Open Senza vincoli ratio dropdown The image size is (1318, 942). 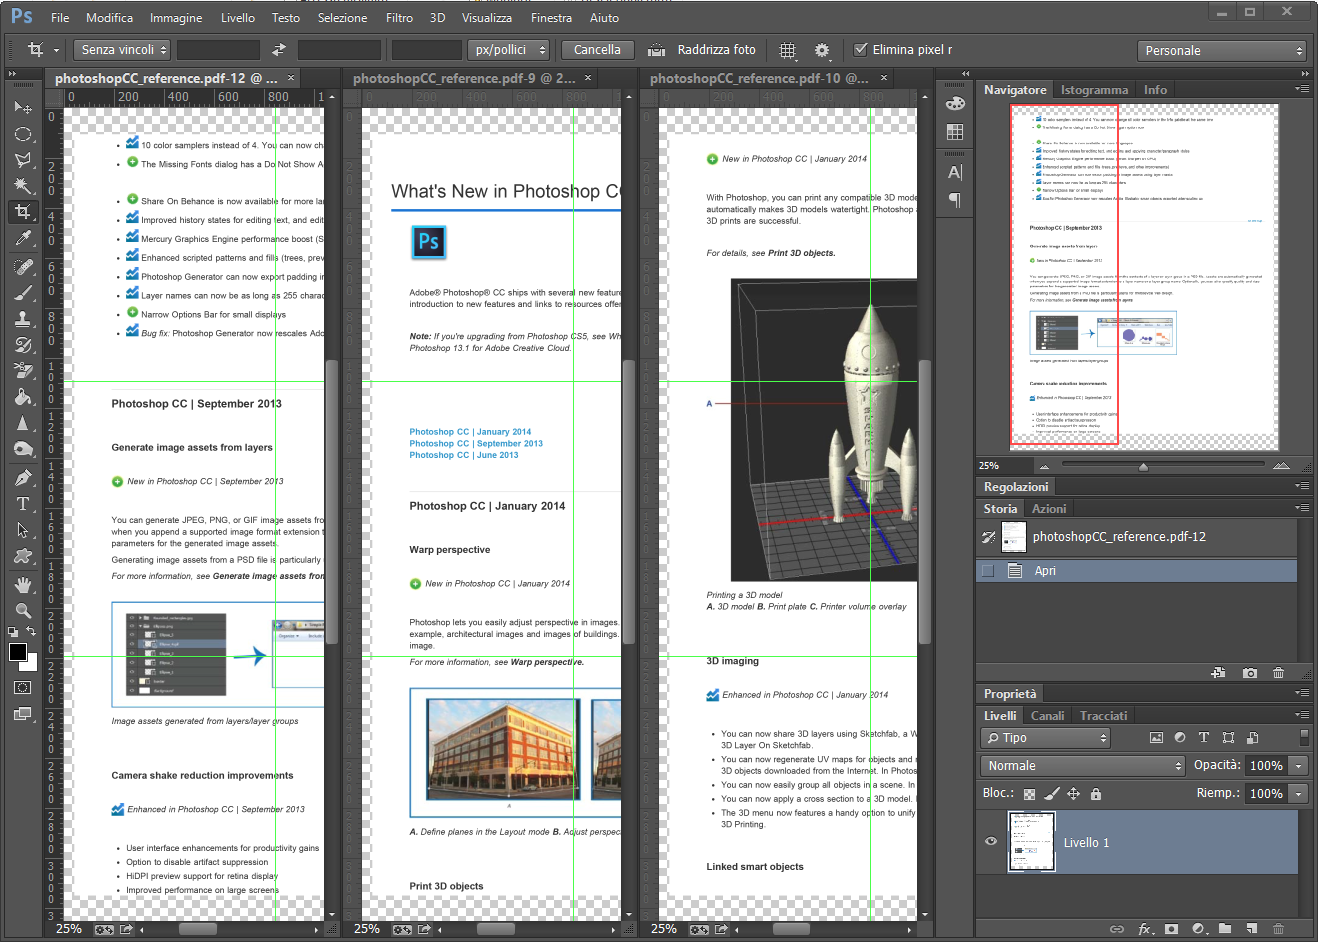(x=122, y=50)
